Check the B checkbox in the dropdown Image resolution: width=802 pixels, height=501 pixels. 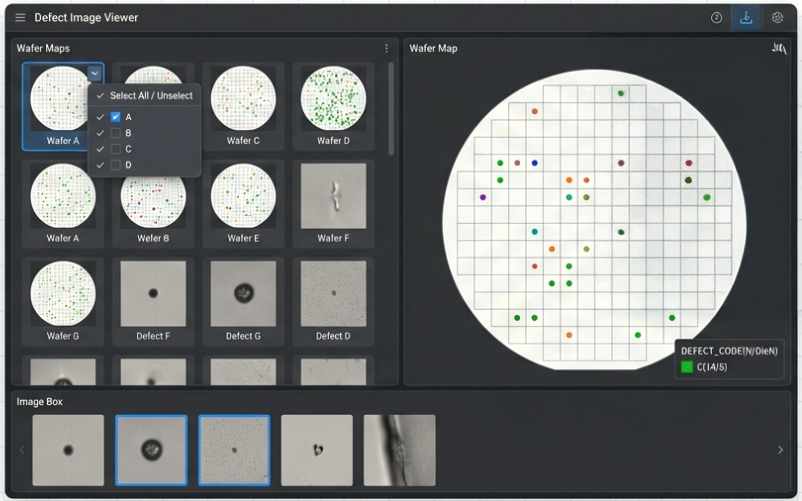pyautogui.click(x=116, y=133)
